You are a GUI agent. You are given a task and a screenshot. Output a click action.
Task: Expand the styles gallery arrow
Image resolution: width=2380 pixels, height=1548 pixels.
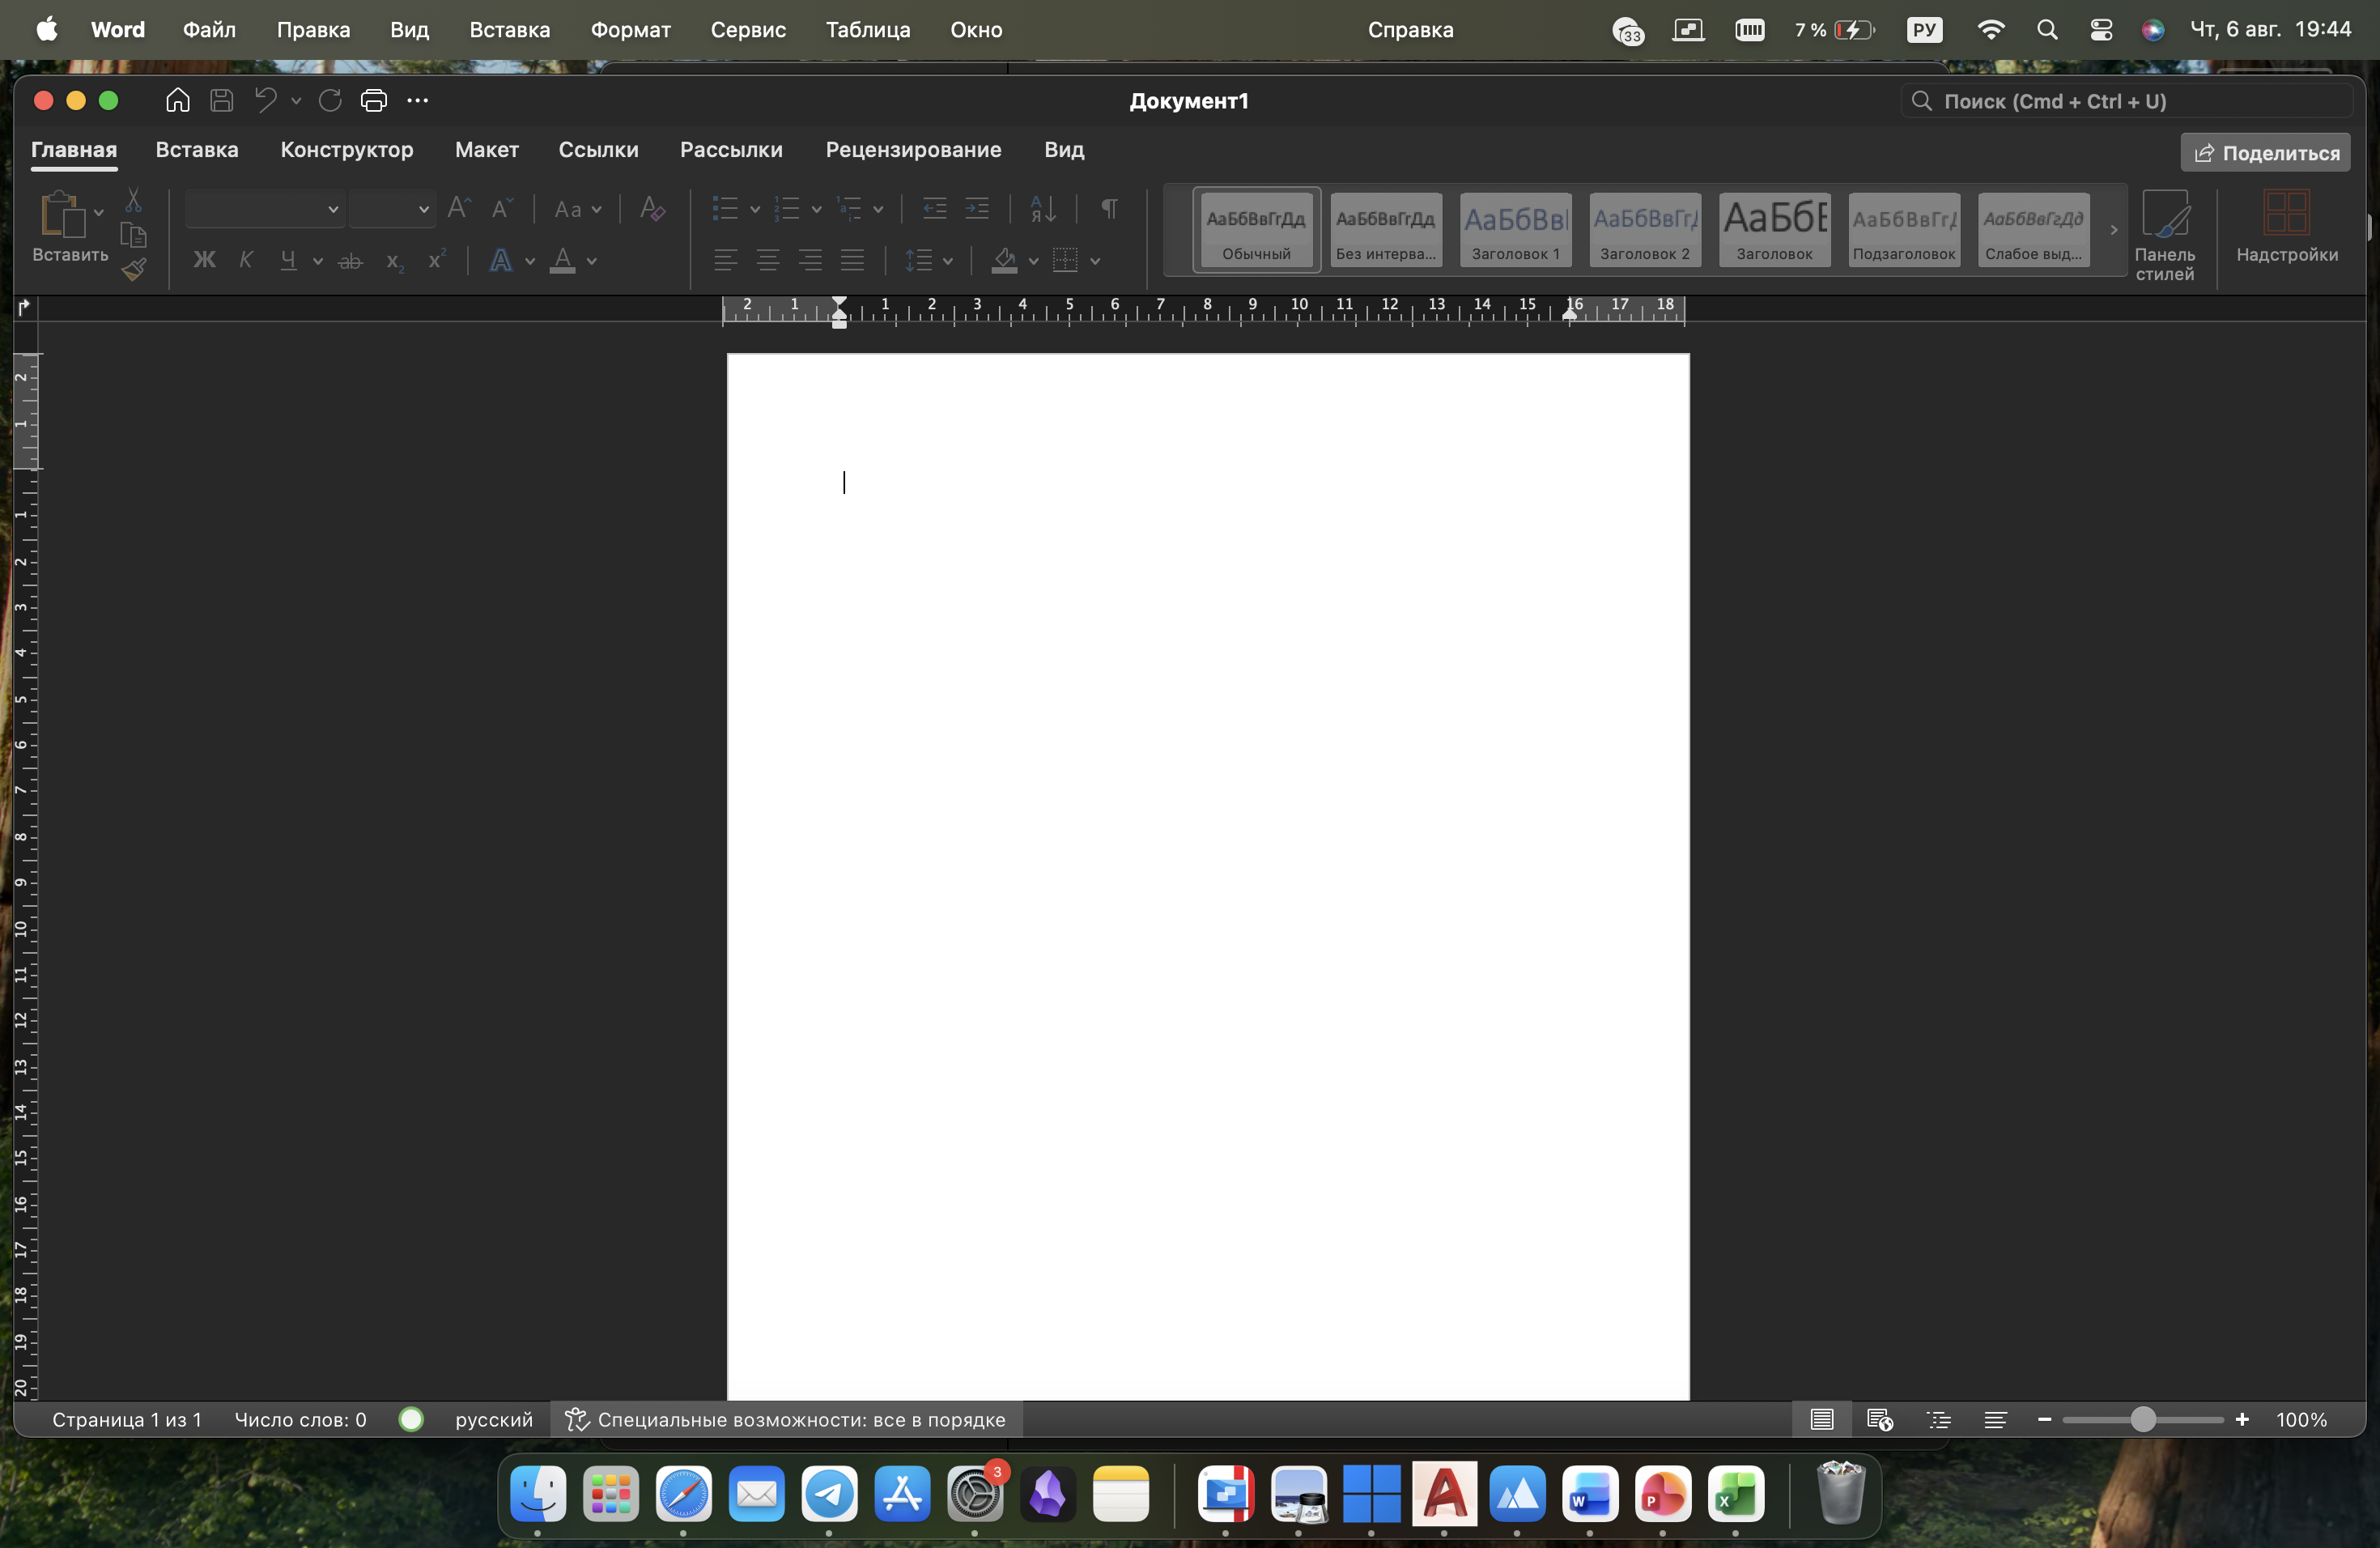click(2113, 230)
